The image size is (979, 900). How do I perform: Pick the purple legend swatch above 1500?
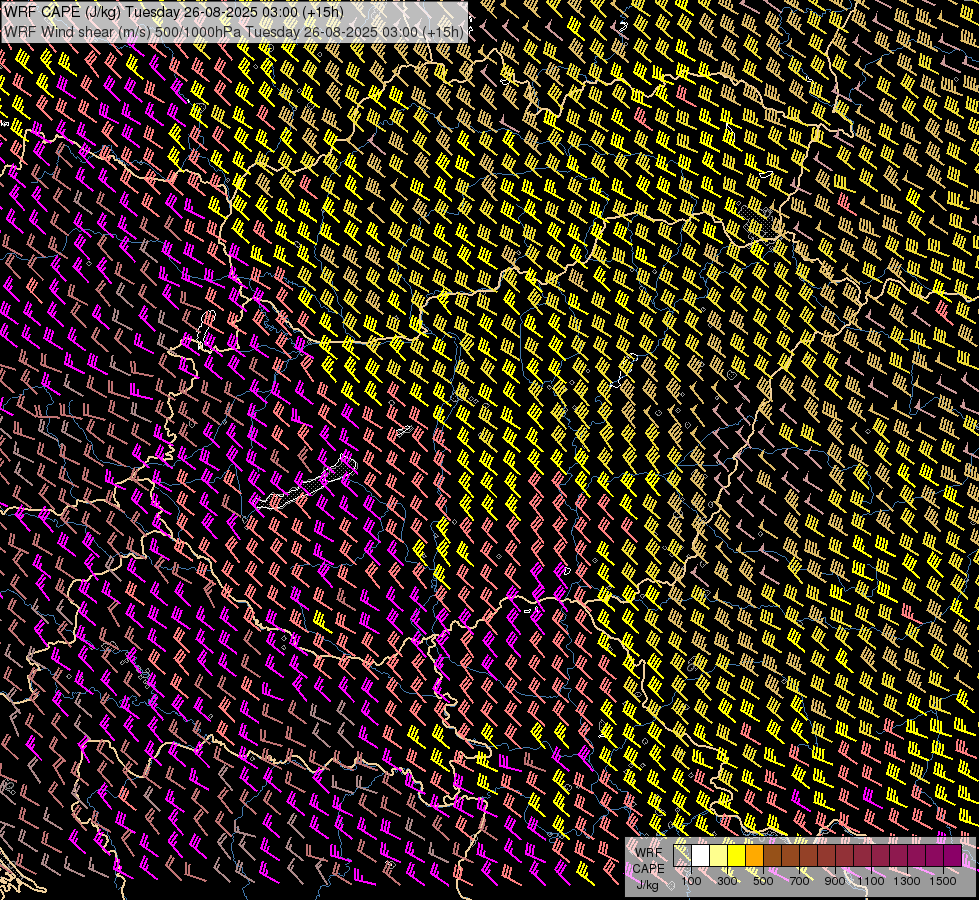coord(953,855)
